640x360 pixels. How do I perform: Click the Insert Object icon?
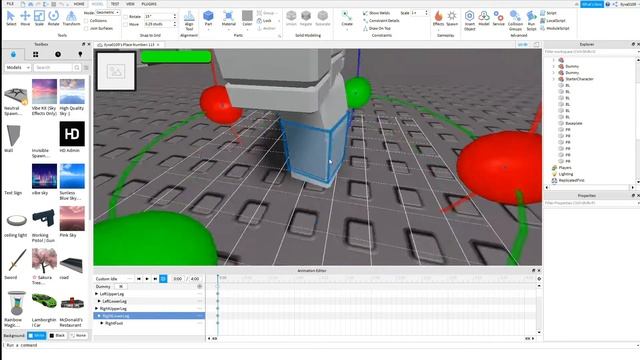[469, 20]
